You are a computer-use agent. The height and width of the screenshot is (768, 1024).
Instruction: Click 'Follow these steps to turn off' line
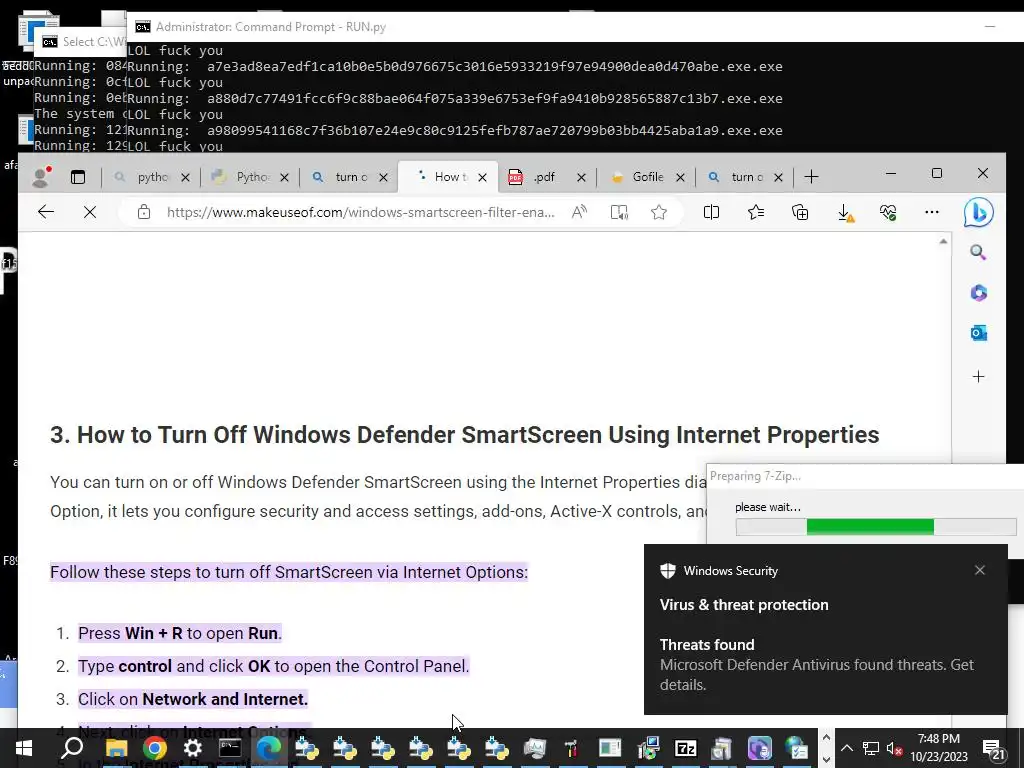click(289, 572)
